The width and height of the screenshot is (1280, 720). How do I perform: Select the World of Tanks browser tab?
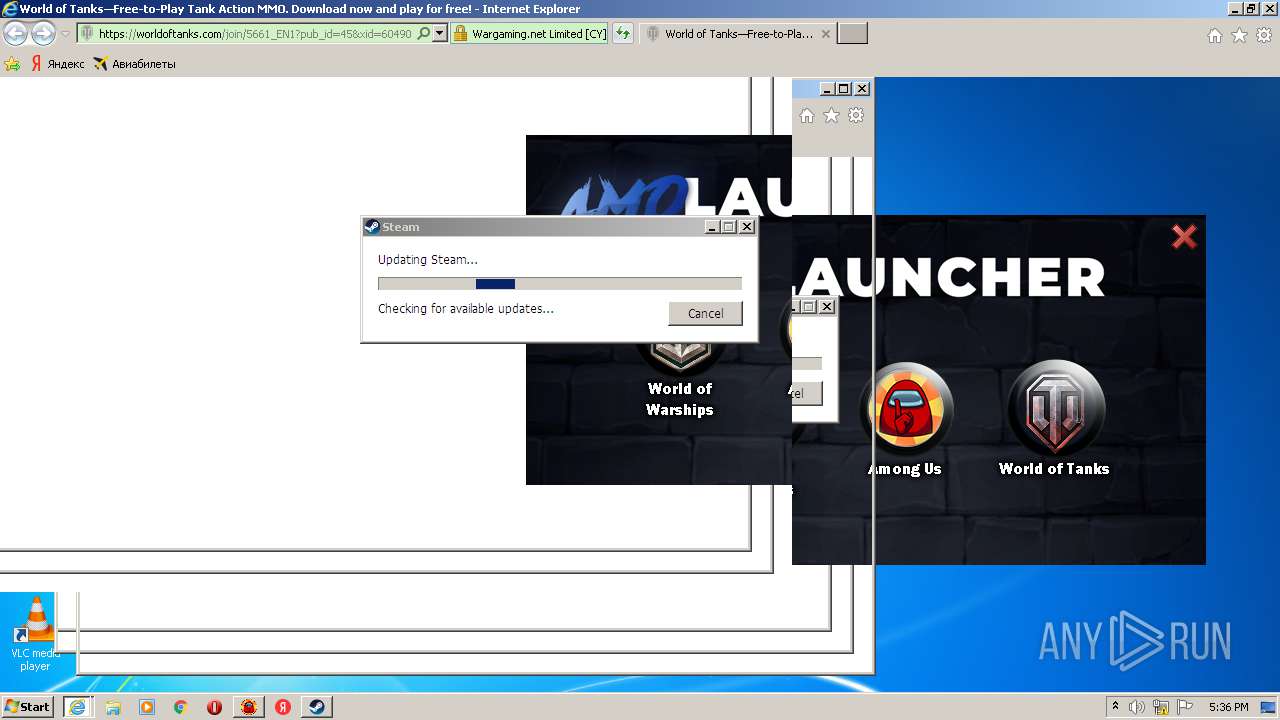tap(738, 33)
